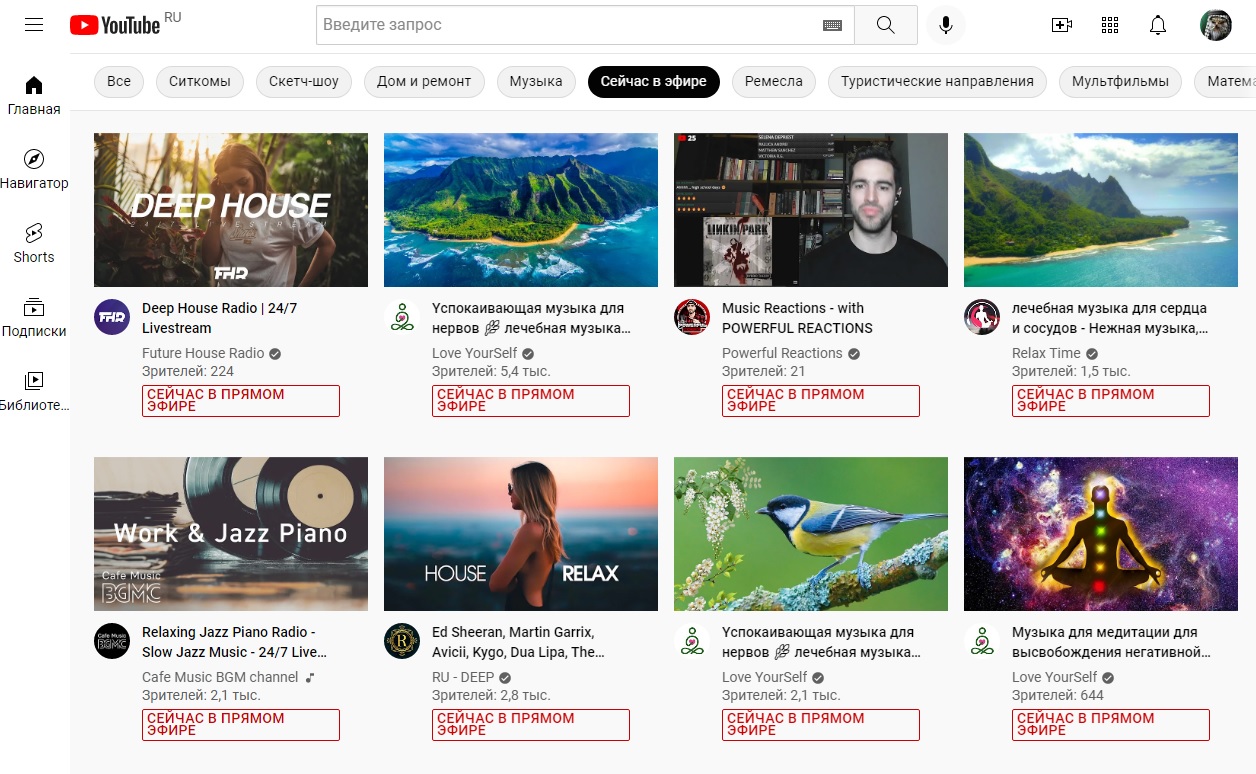Open the on-screen keyboard icon in search
Viewport: 1256px width, 774px height.
pos(832,25)
